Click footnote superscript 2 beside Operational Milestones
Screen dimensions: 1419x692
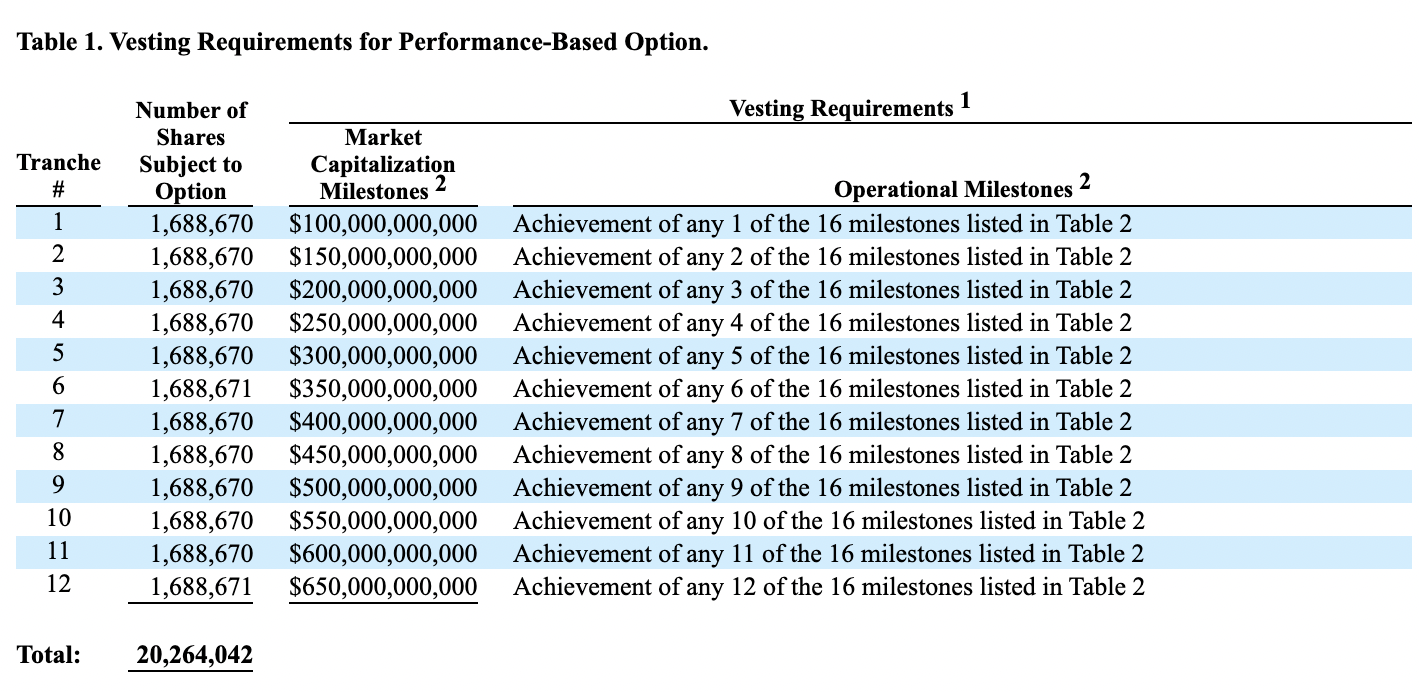click(1085, 183)
